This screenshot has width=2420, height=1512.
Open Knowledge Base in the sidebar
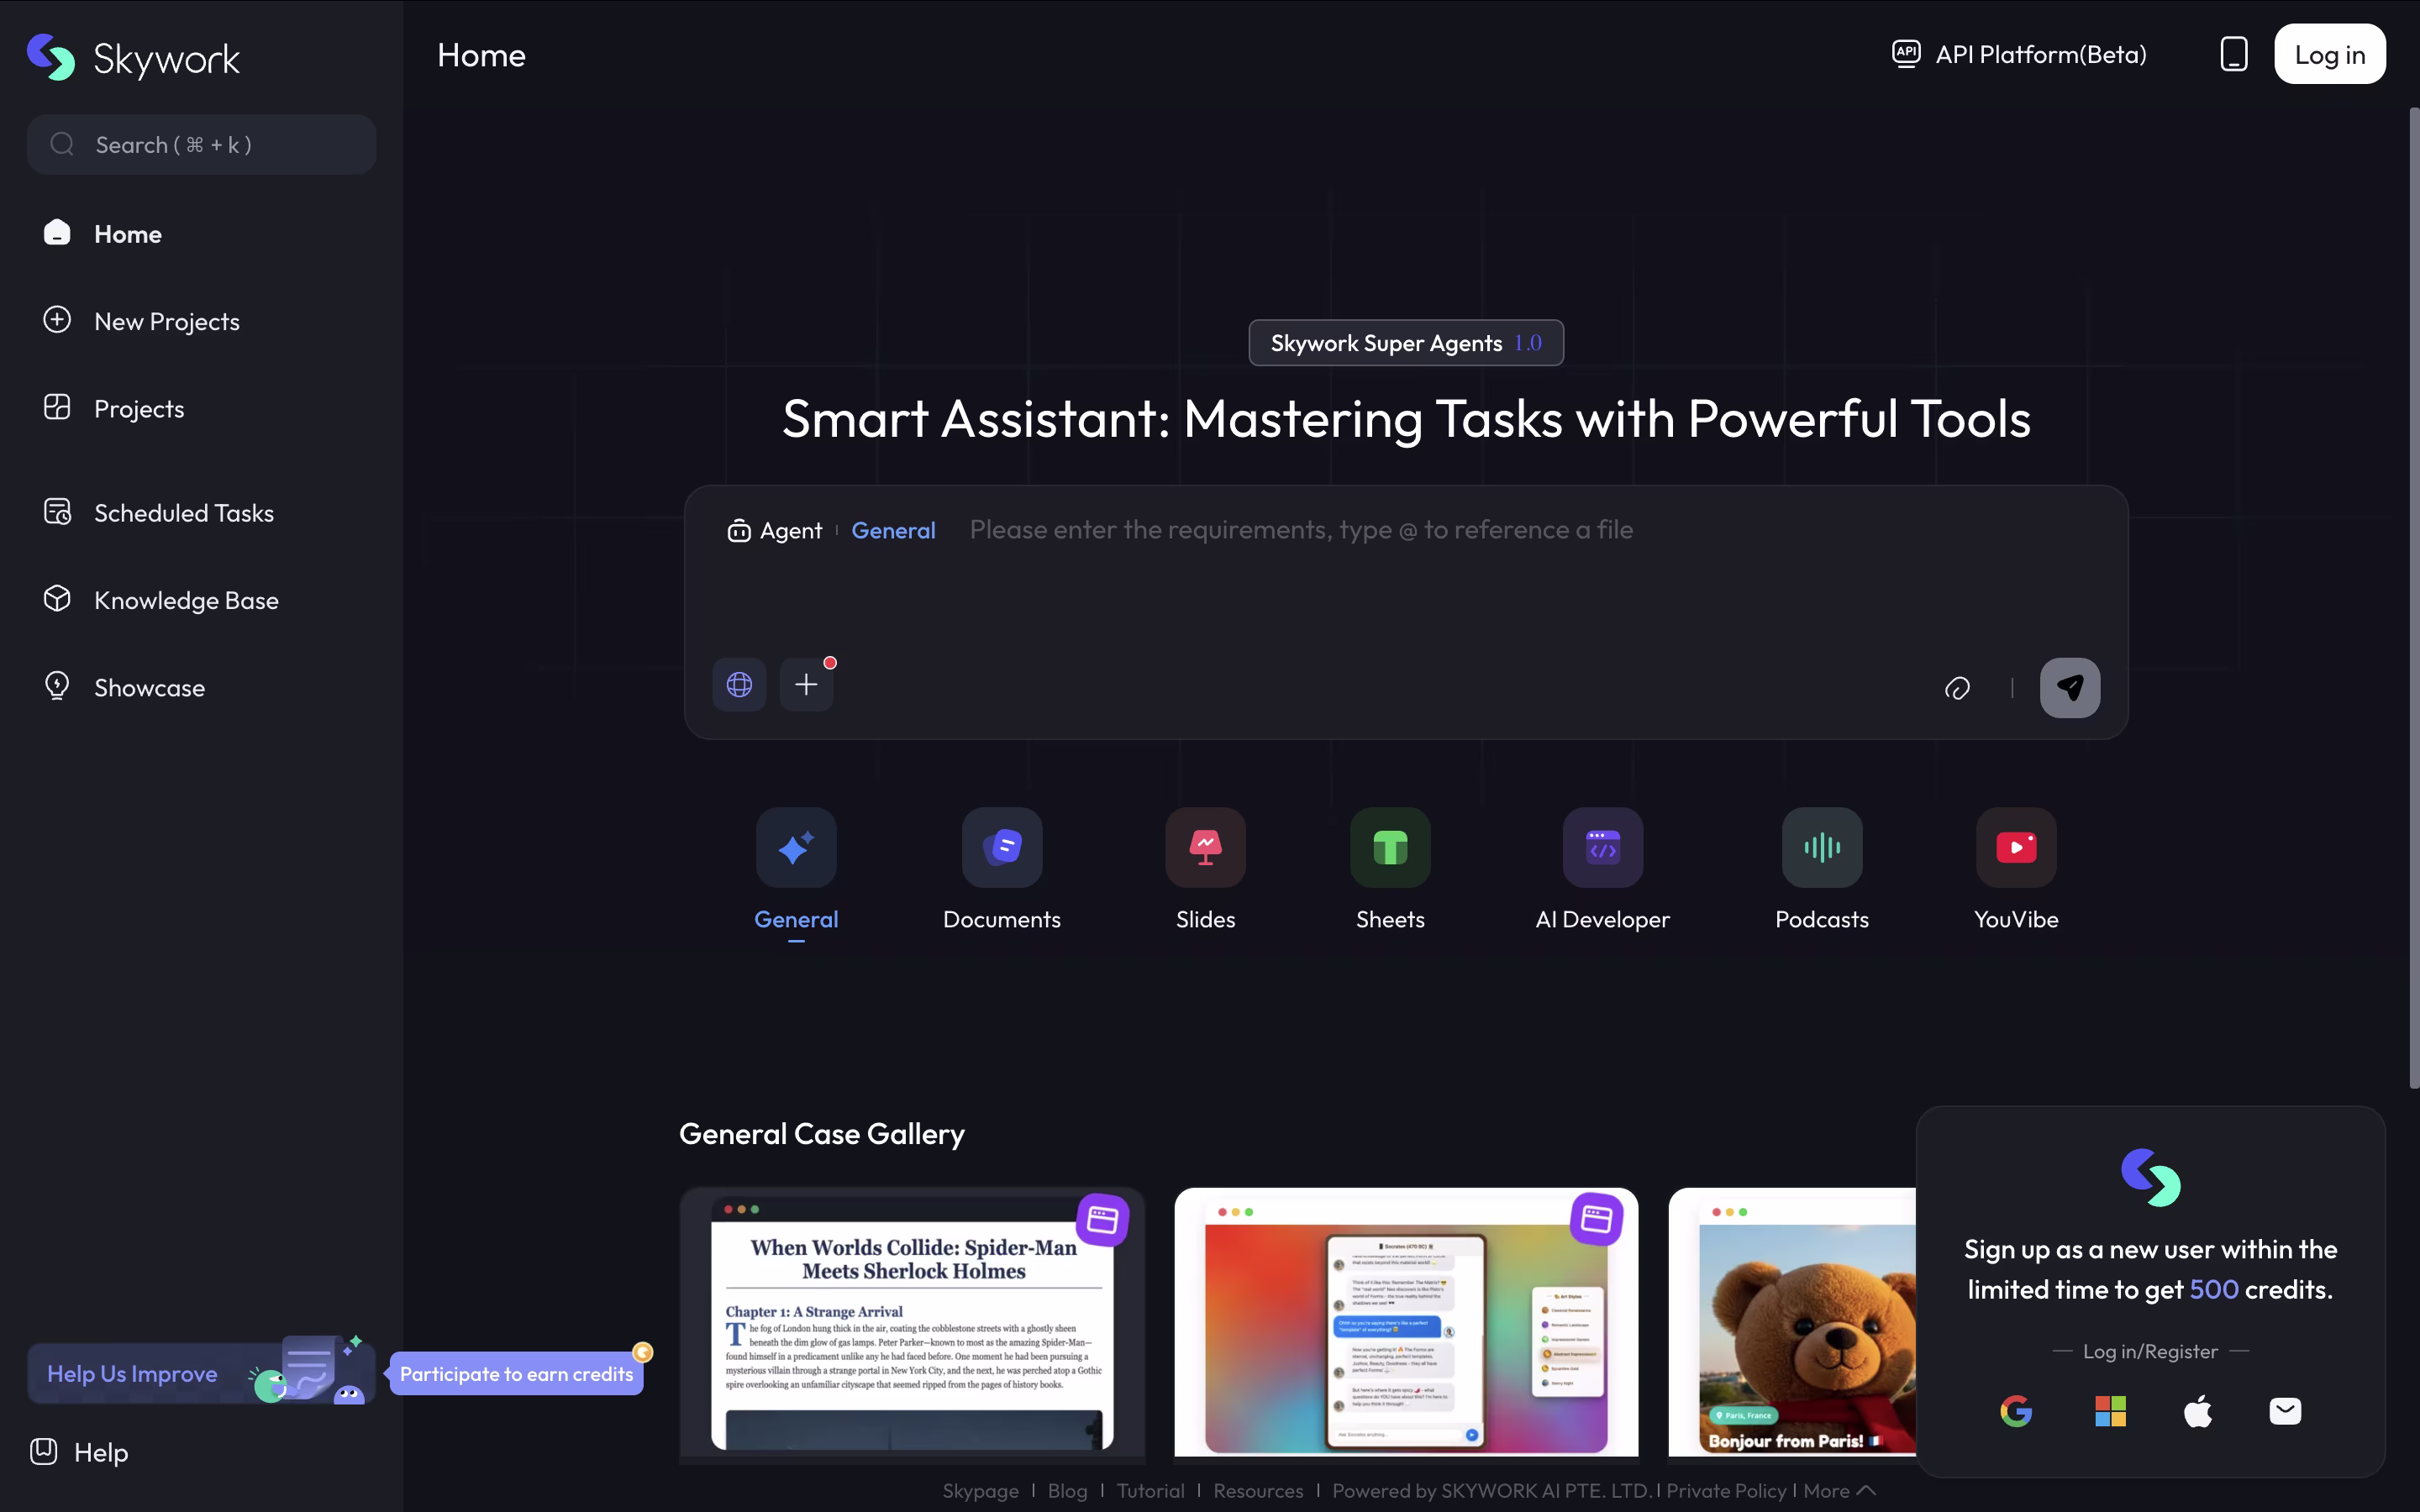coord(202,600)
